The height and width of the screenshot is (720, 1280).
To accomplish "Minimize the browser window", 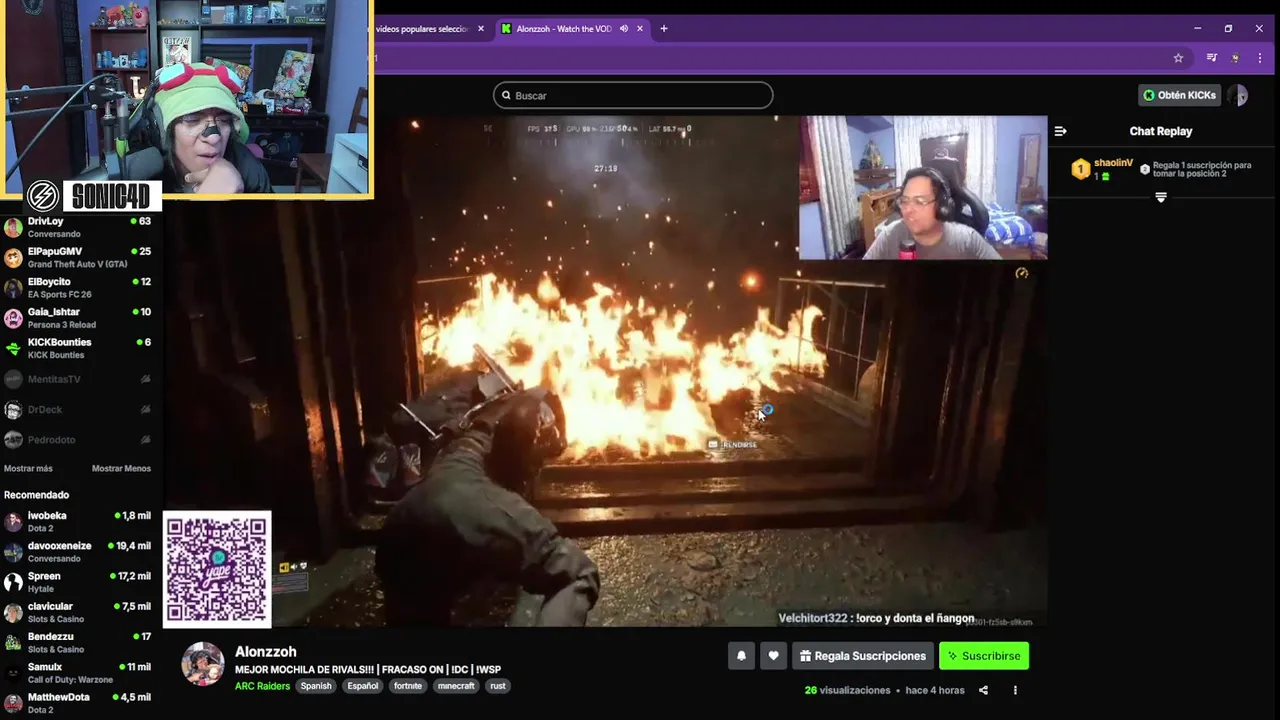I will click(x=1198, y=28).
